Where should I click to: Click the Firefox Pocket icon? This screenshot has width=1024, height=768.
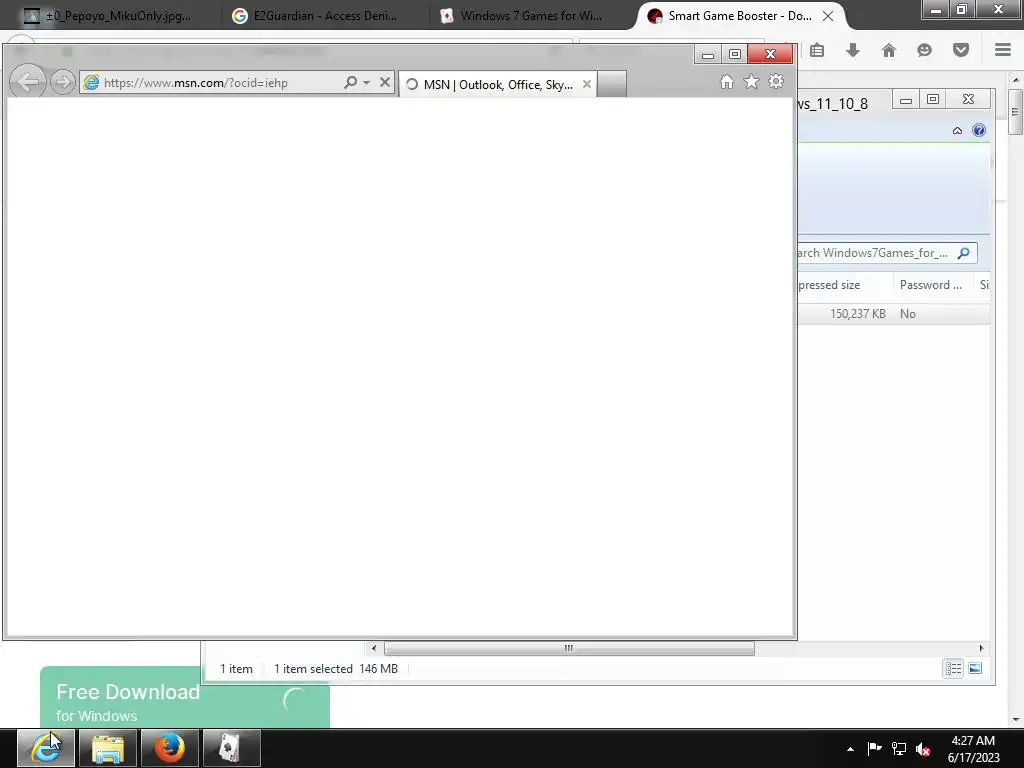961,50
